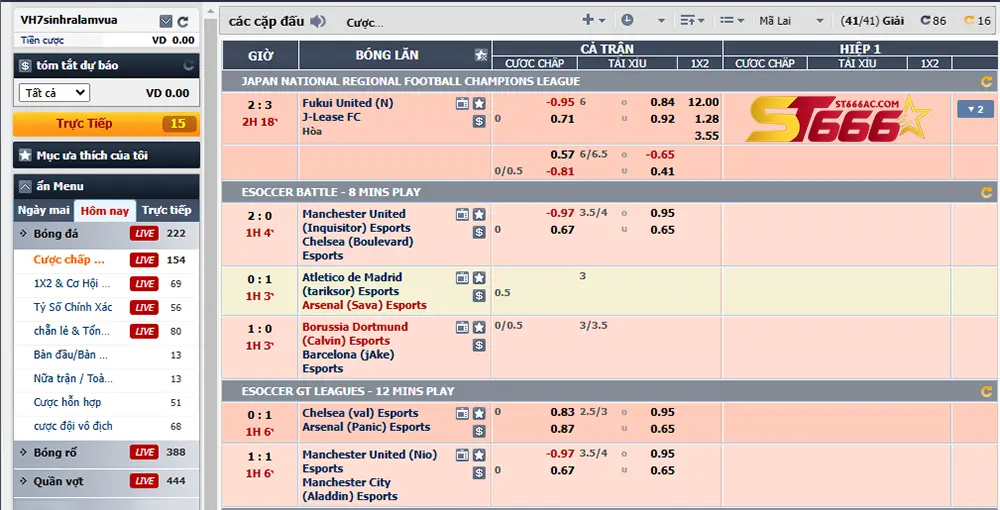Viewport: 1000px width, 510px height.
Task: Click the ST666 banner logo
Action: click(837, 119)
